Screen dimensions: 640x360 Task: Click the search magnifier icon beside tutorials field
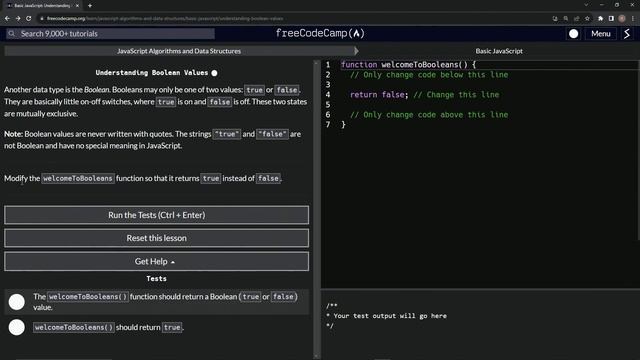11,33
